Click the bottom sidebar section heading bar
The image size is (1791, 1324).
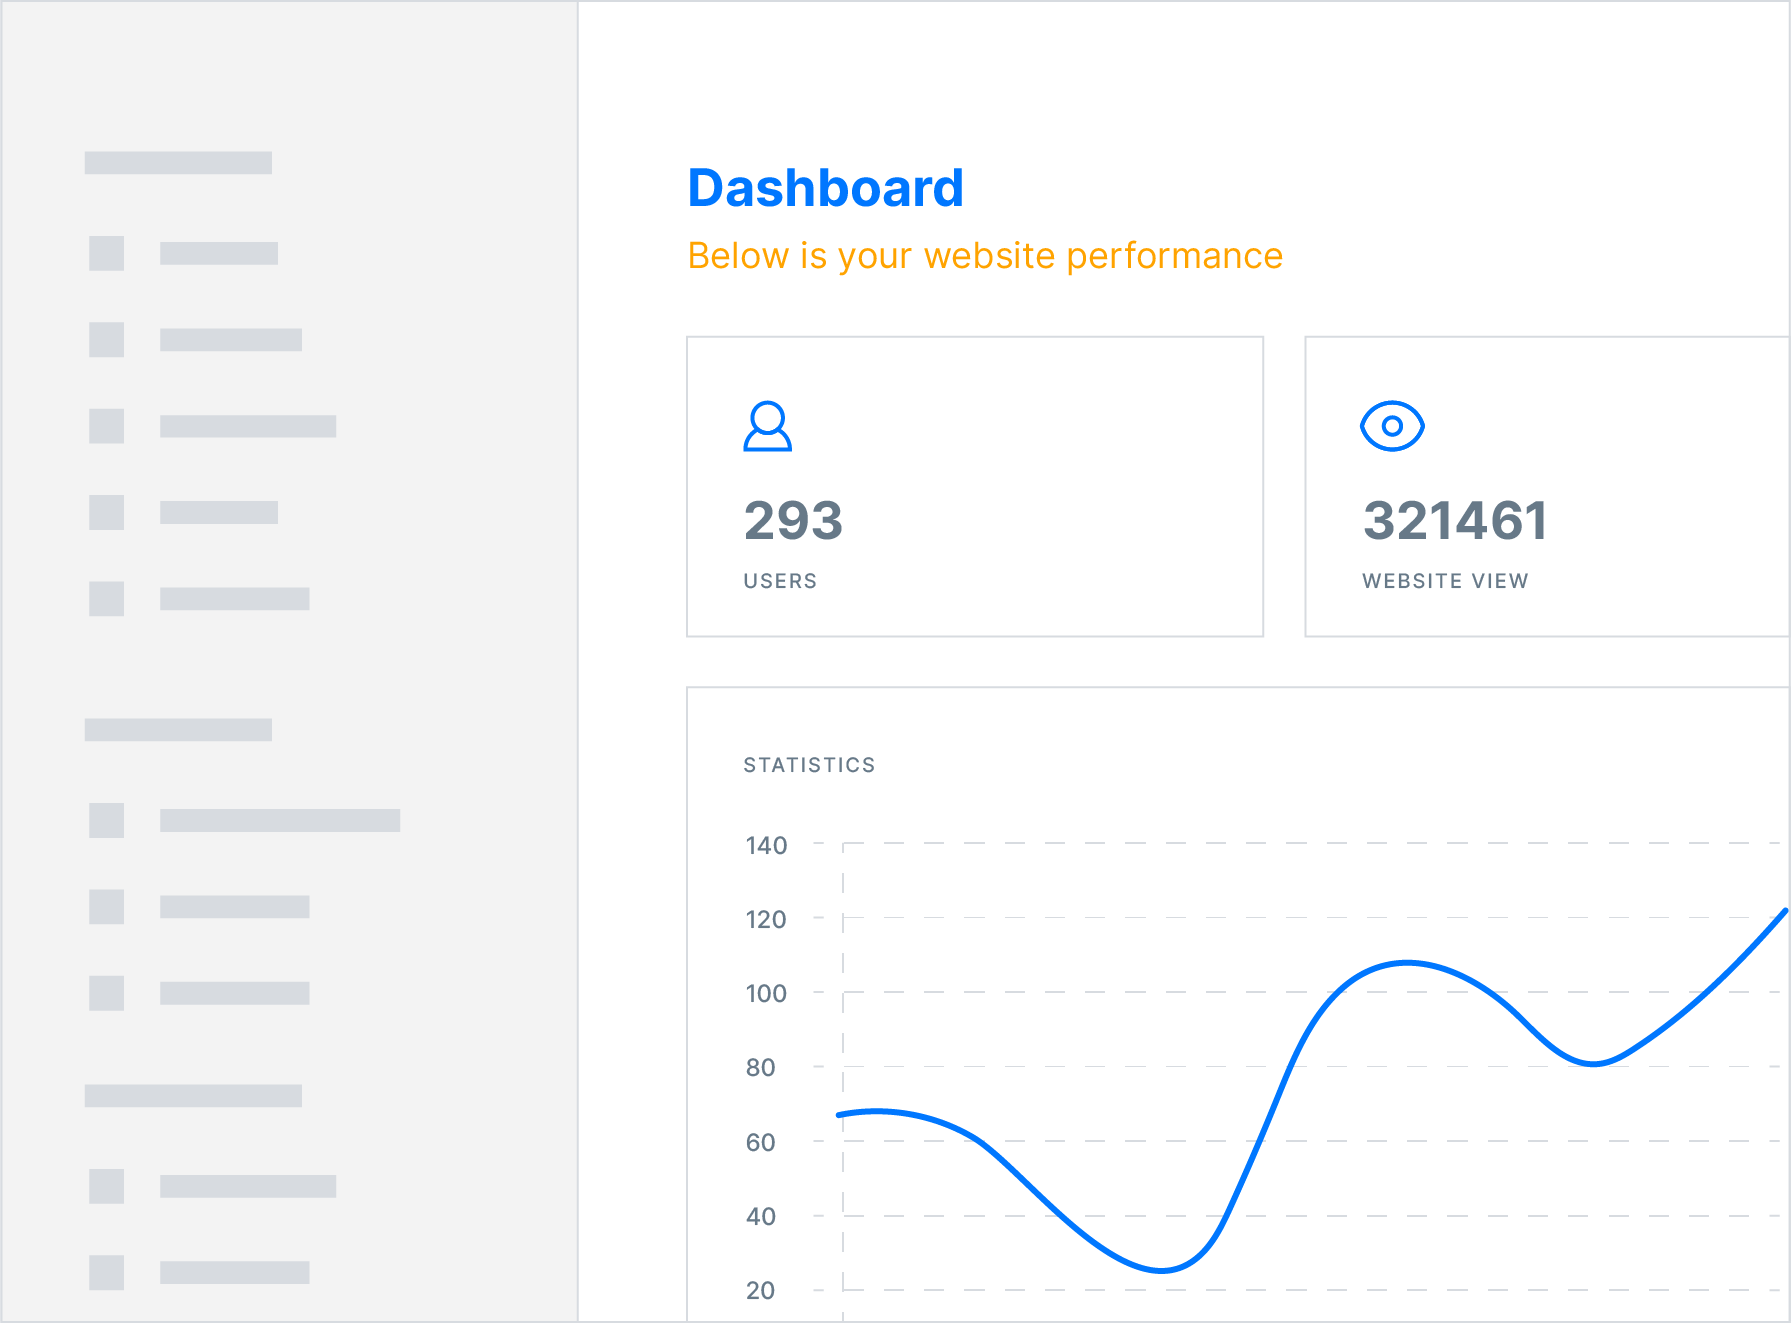tap(193, 1096)
